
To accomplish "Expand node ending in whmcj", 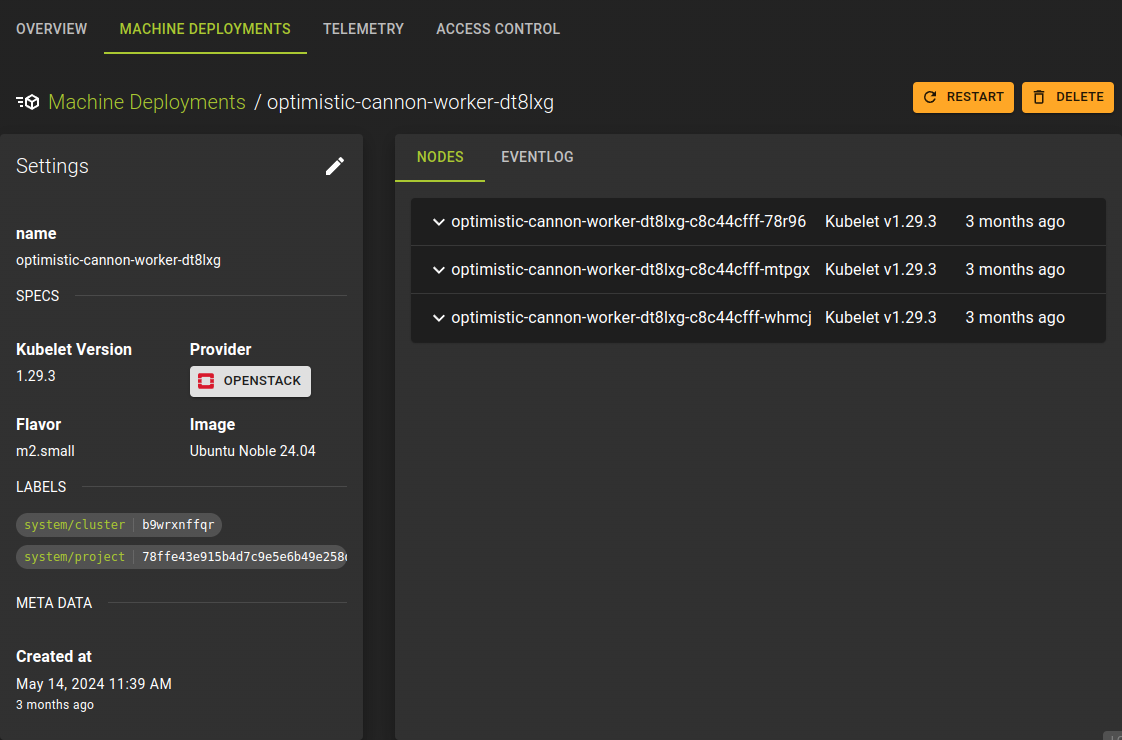I will 439,318.
